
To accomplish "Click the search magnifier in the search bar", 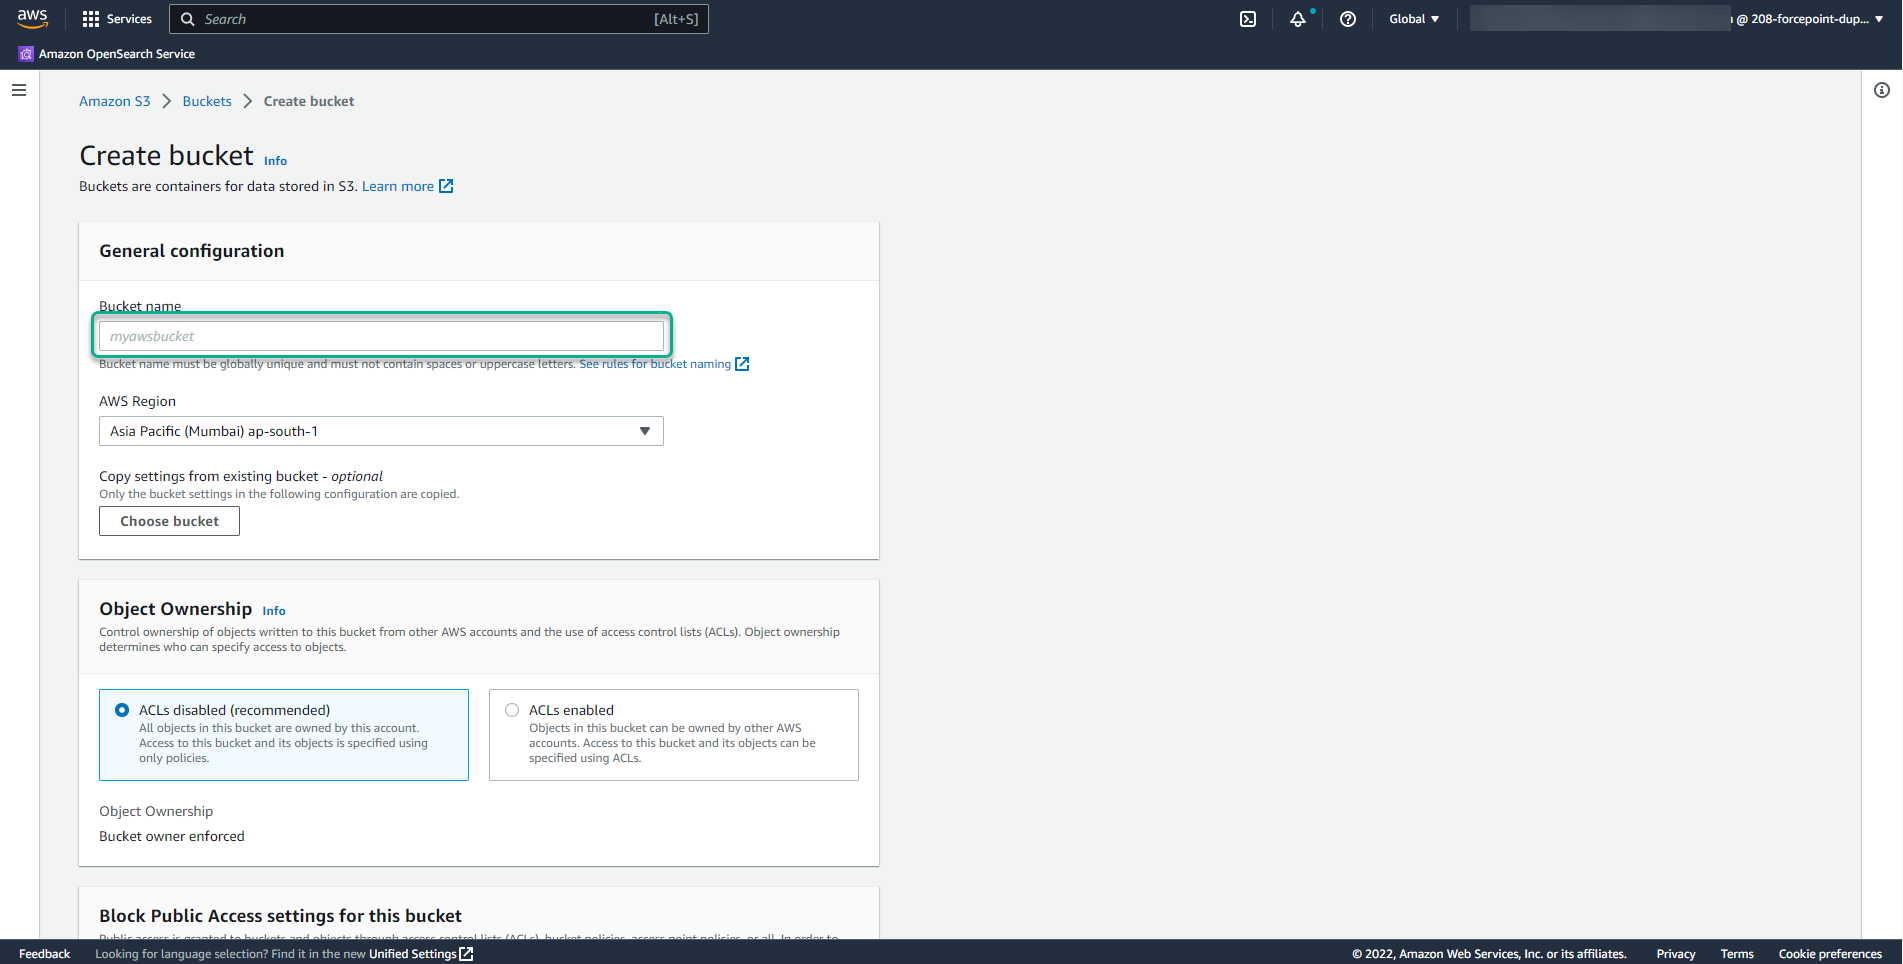I will point(188,19).
